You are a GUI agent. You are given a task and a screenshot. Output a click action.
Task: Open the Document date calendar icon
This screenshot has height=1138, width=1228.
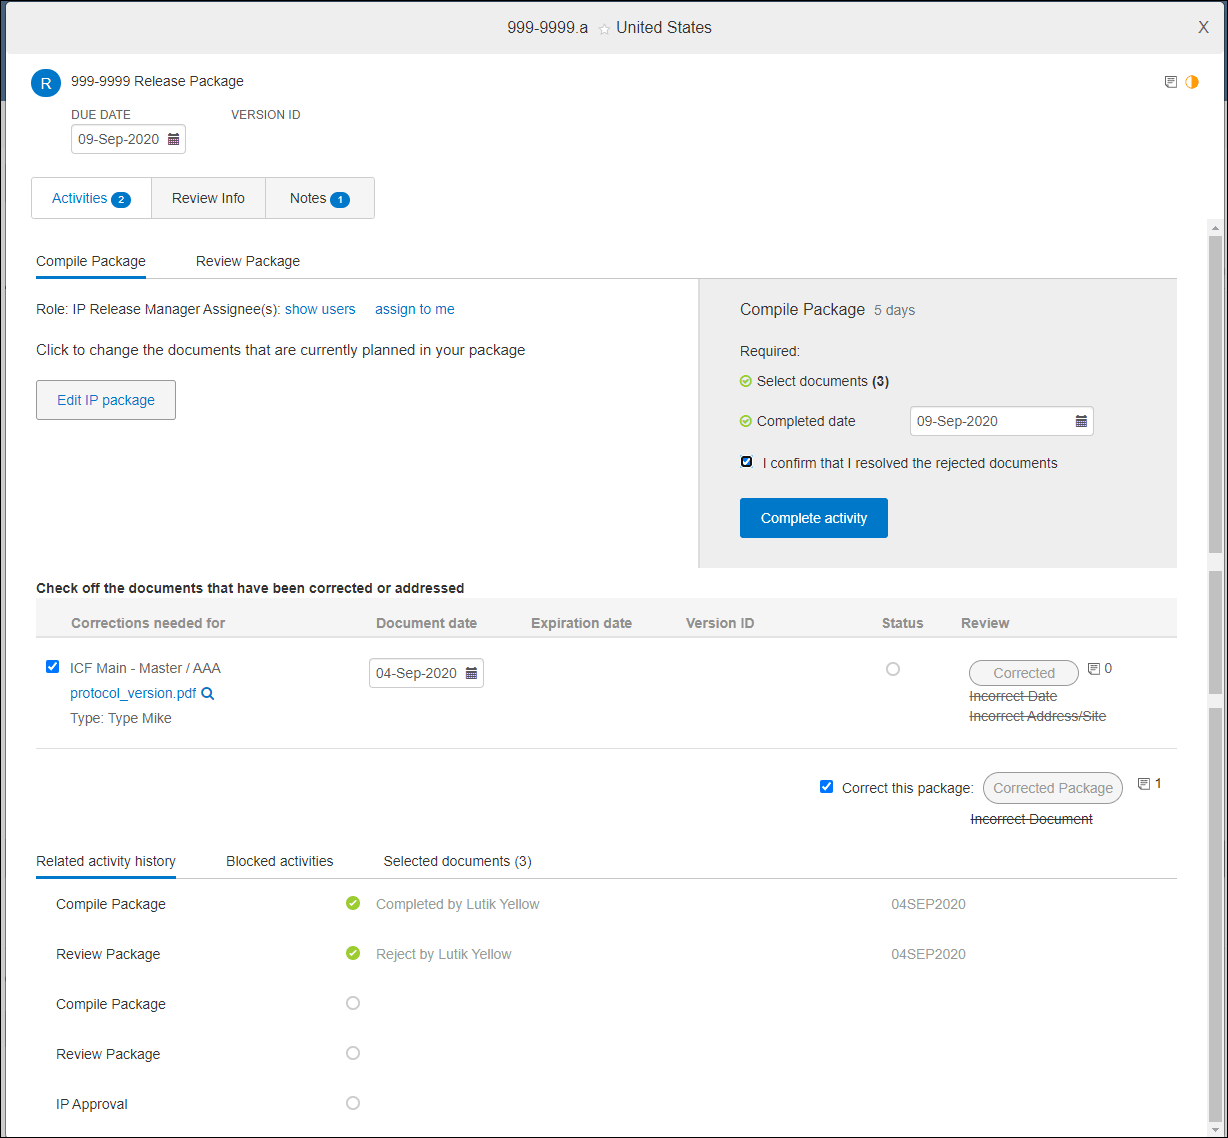[471, 673]
